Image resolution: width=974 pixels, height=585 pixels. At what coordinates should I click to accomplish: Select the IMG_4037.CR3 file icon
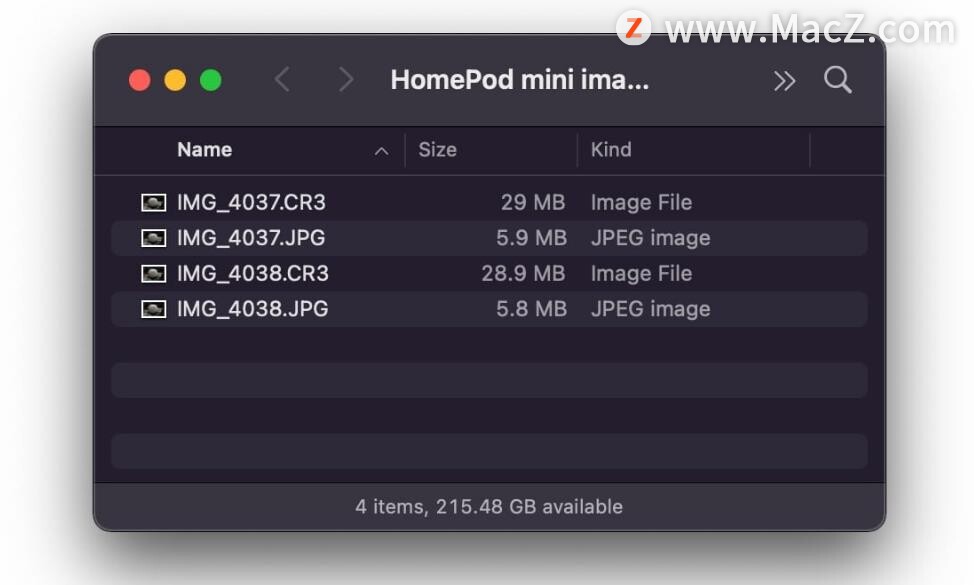coord(153,202)
